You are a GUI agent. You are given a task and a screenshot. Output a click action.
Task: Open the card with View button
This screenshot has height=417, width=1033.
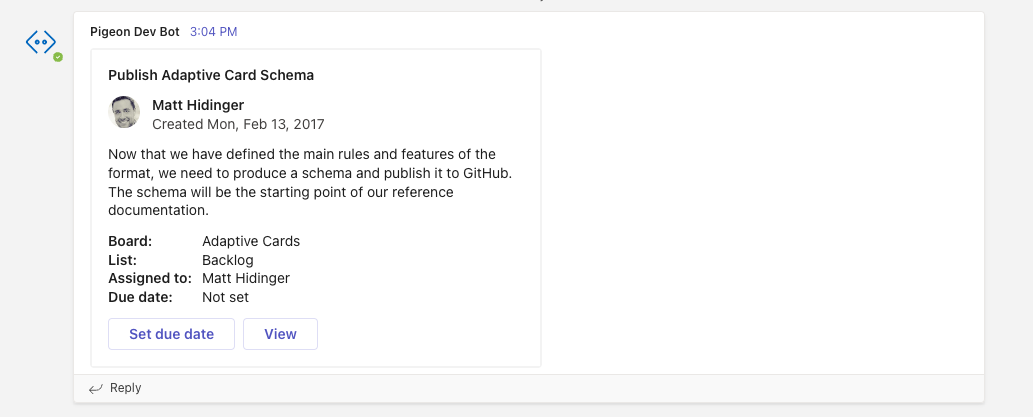point(281,334)
